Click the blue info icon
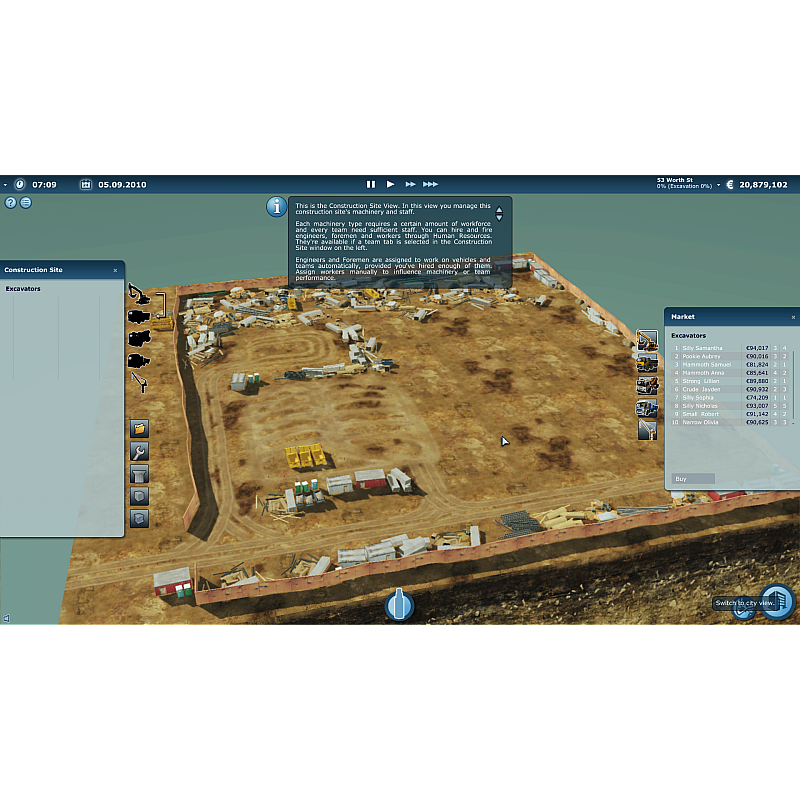 (x=277, y=206)
